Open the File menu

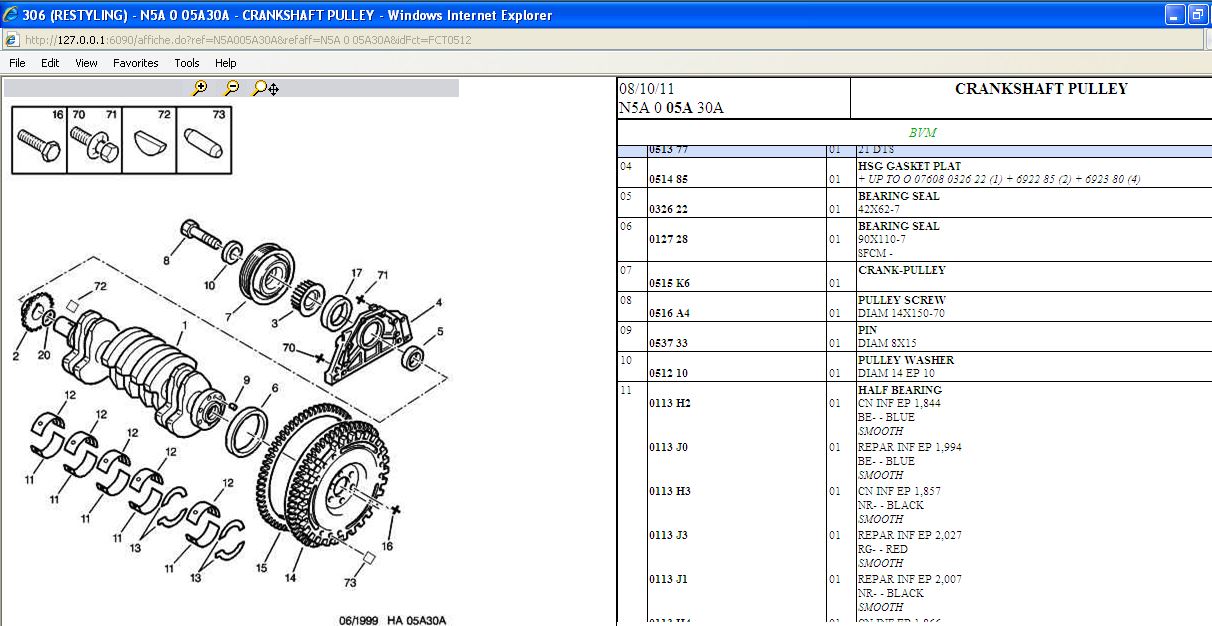click(17, 63)
